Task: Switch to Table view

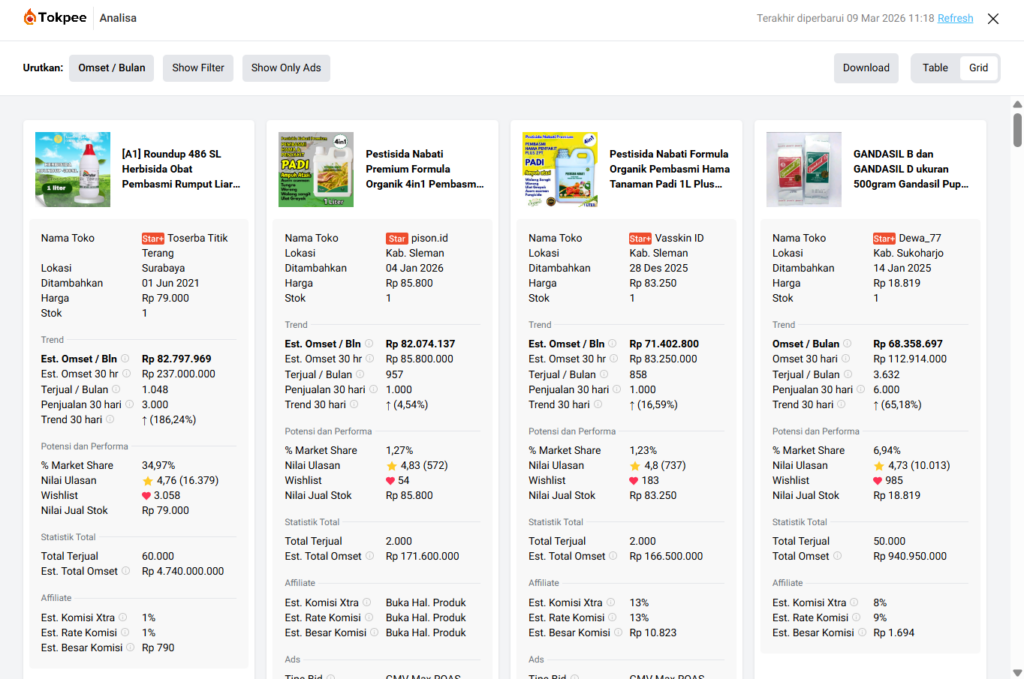Action: coord(935,68)
